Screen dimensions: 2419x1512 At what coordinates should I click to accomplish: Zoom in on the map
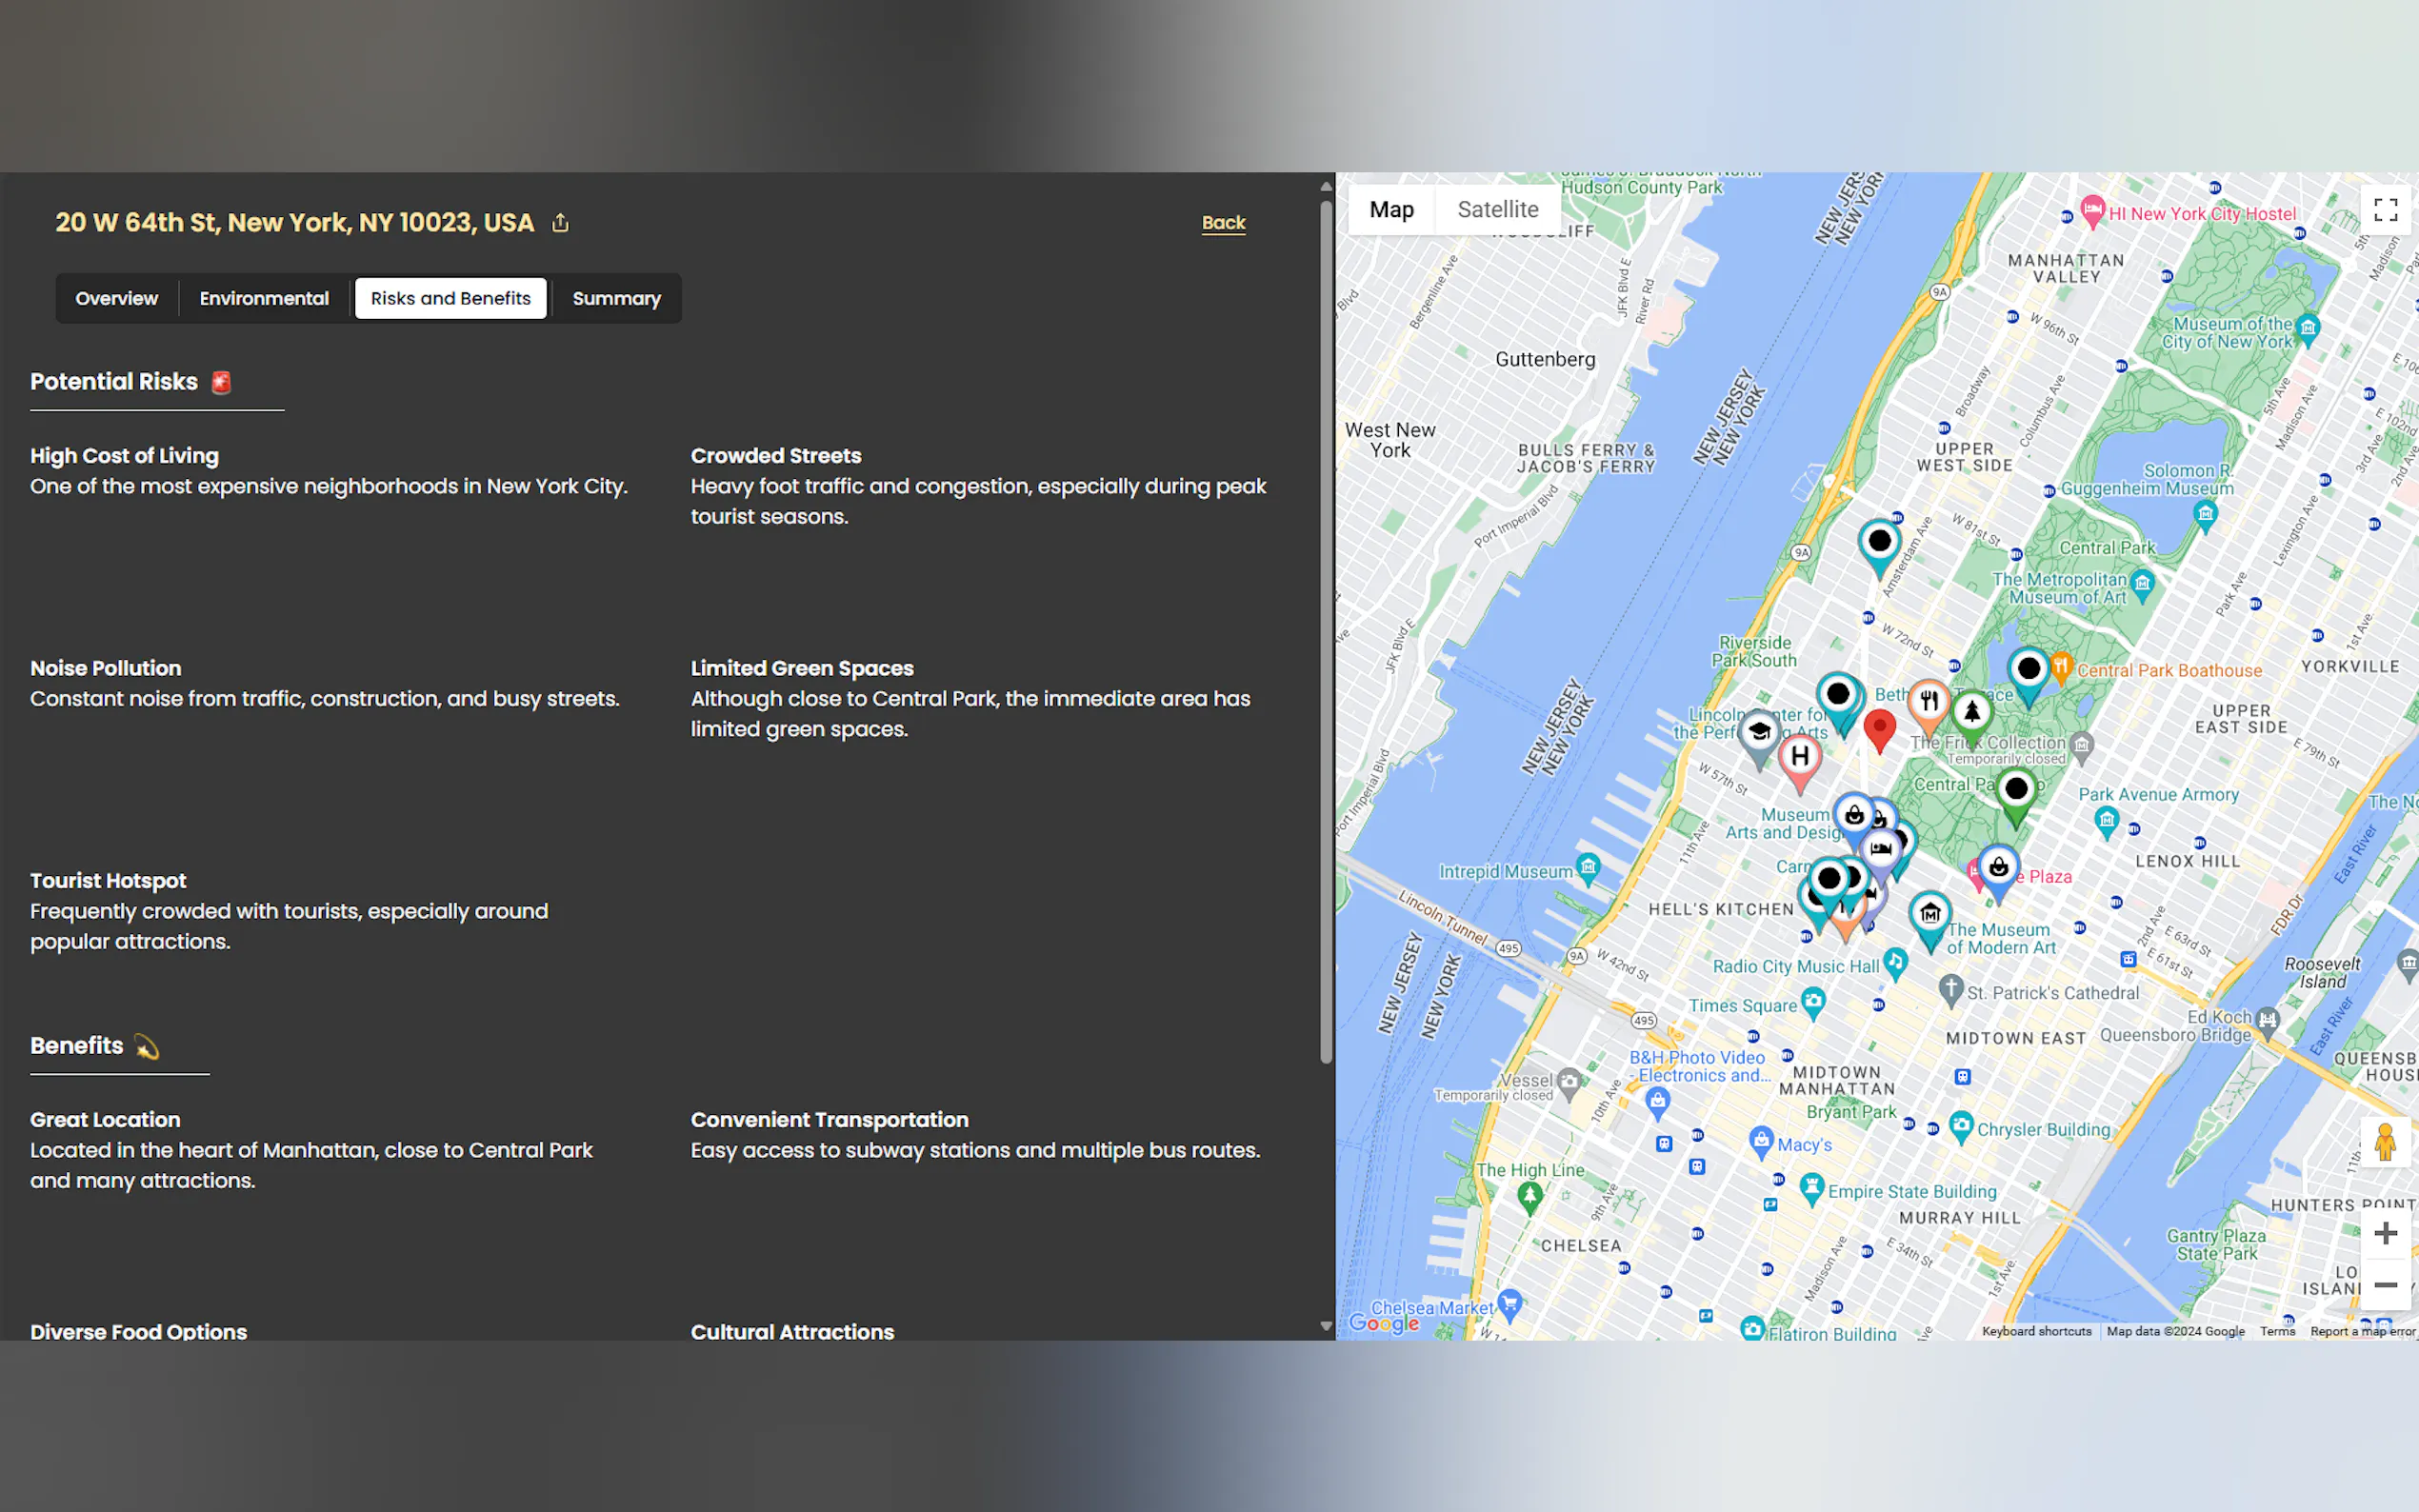(x=2385, y=1233)
